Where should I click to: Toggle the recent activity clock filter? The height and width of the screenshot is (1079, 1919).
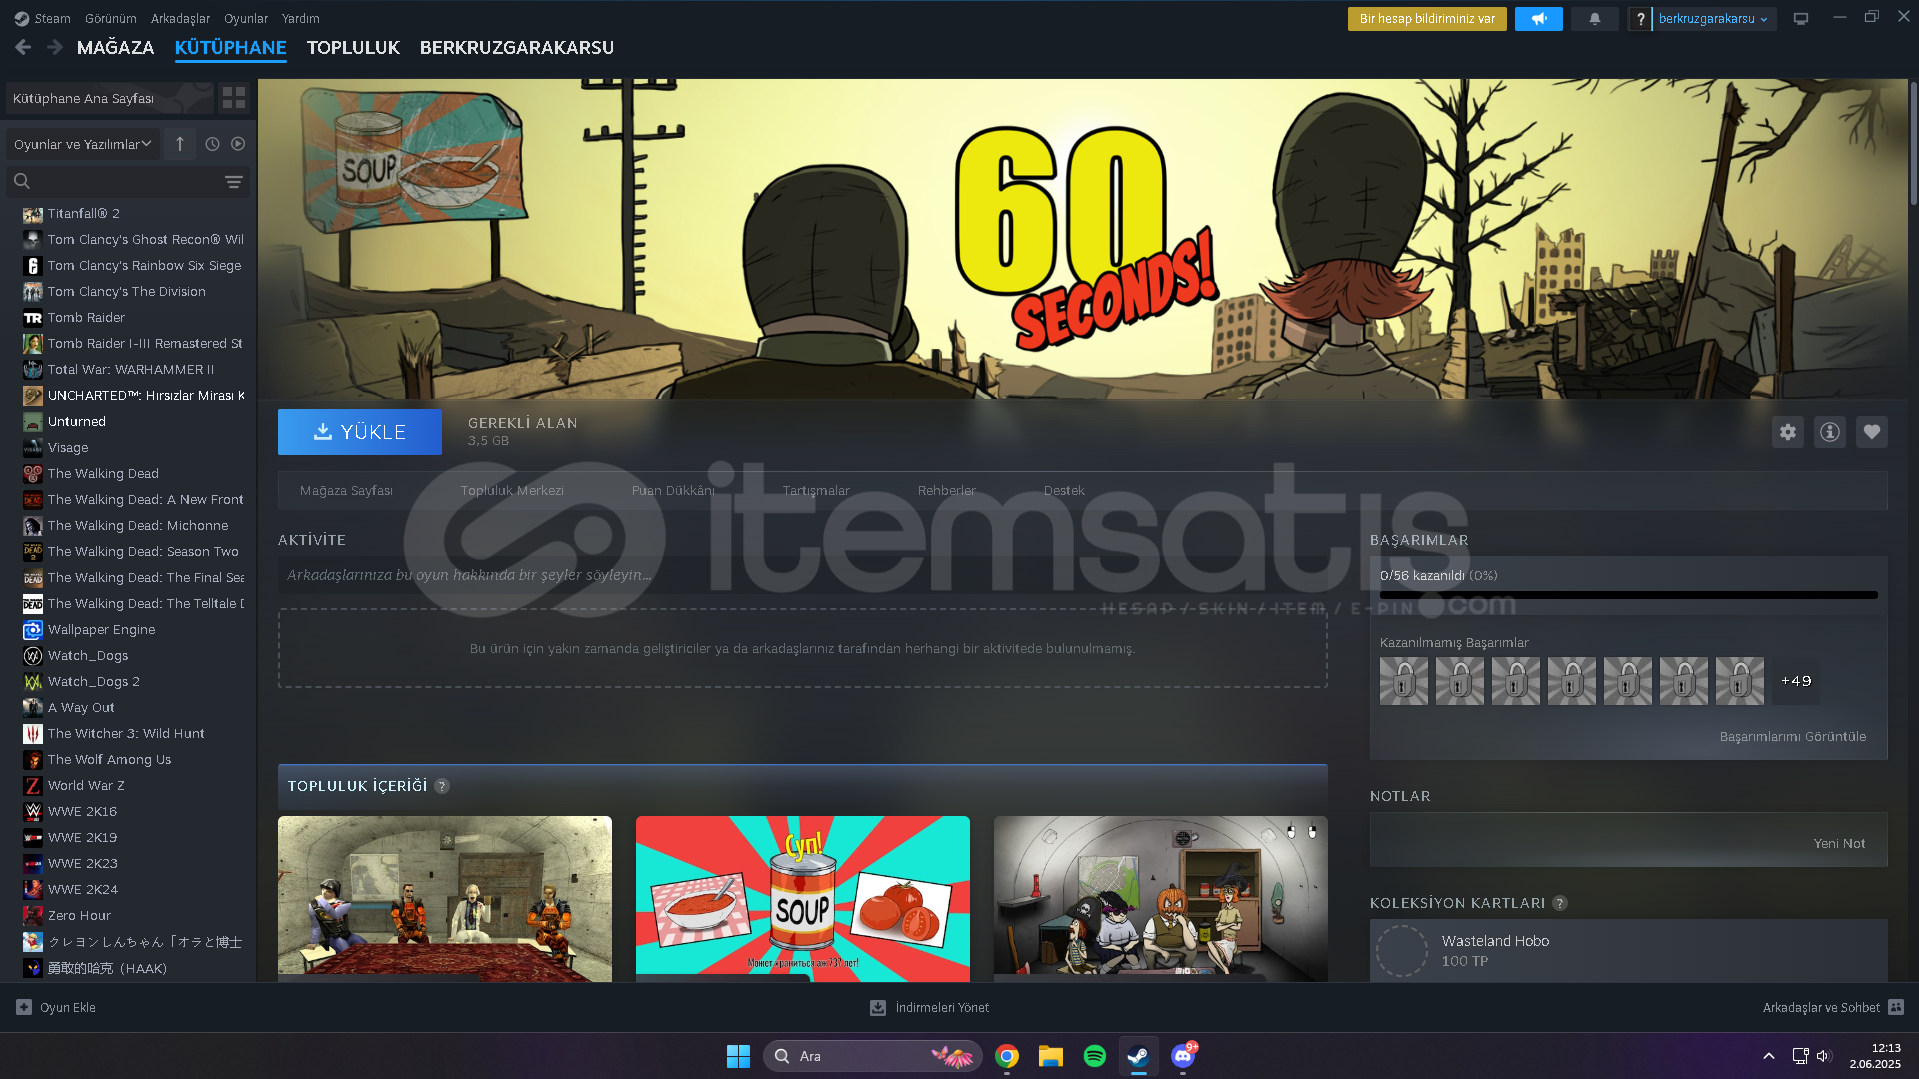point(212,144)
